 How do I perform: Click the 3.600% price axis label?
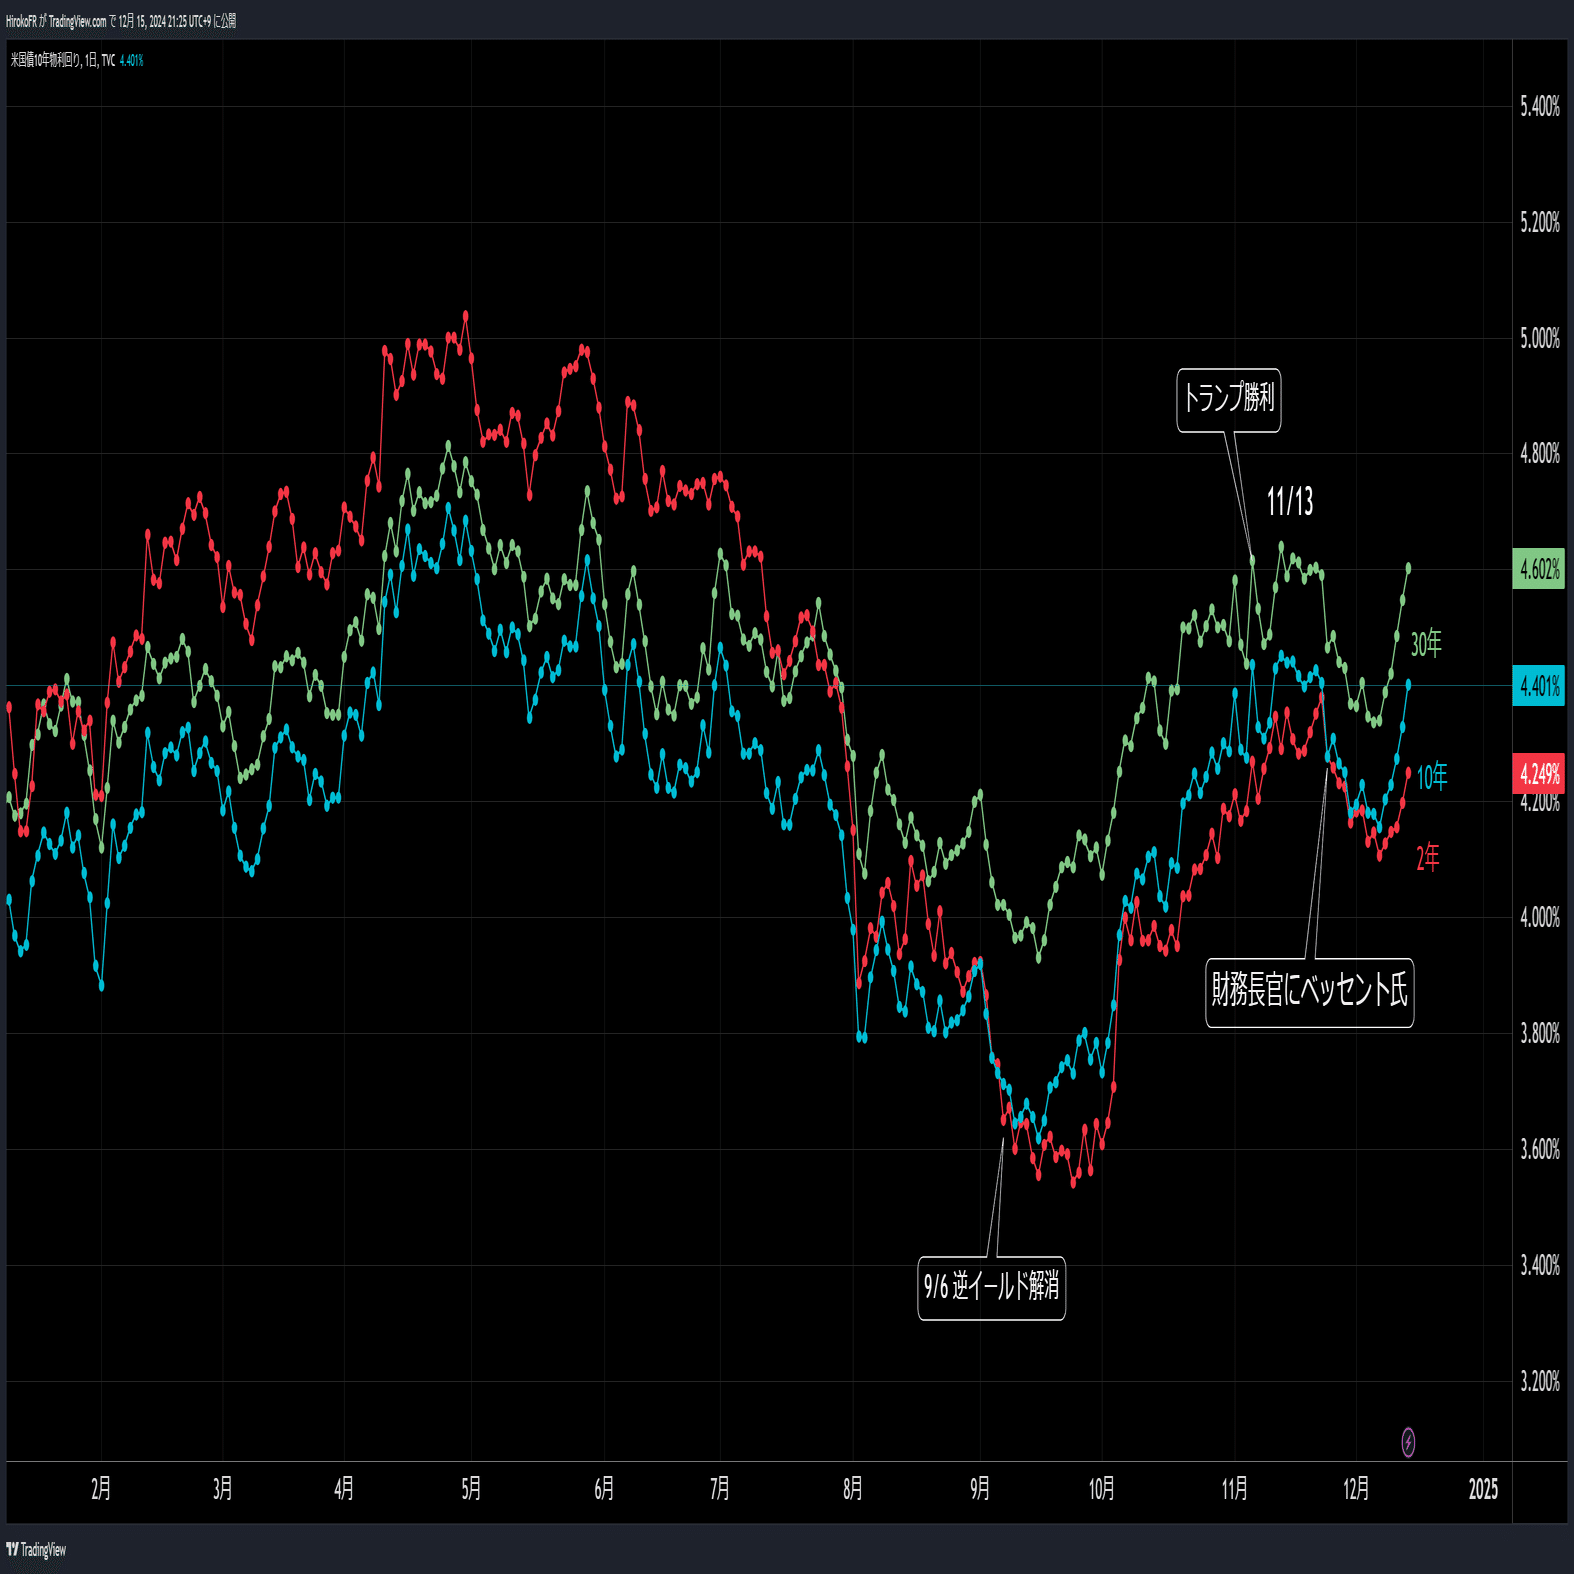(1540, 1149)
